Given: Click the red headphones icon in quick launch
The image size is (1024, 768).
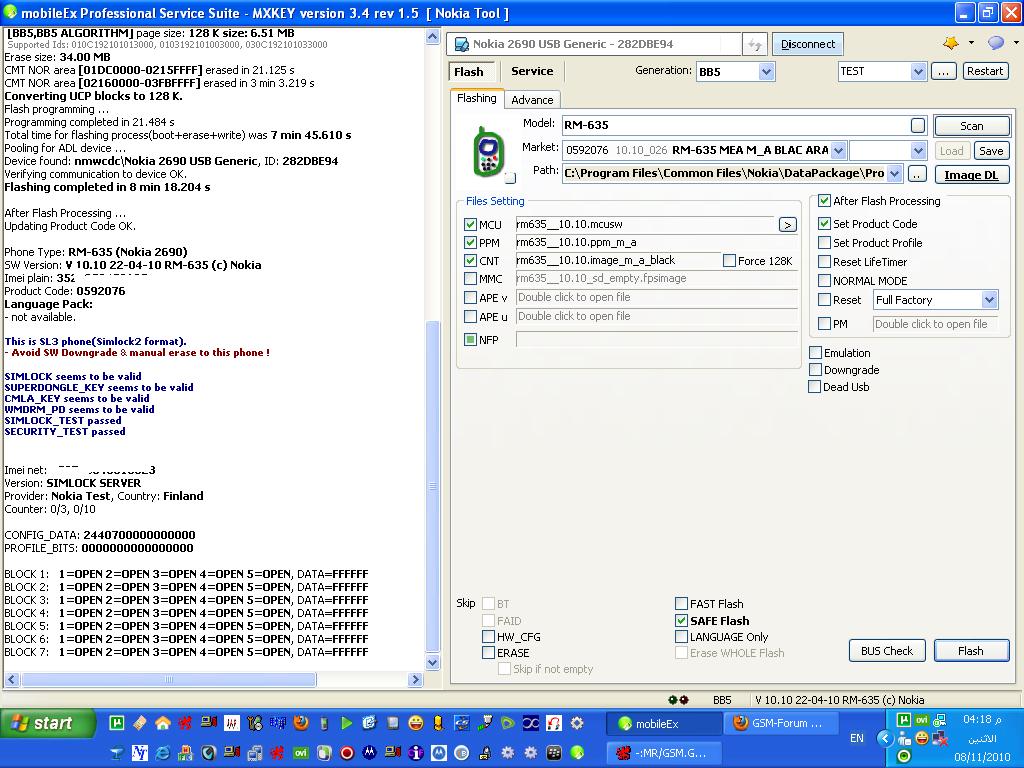Looking at the screenshot, I should pos(554,723).
